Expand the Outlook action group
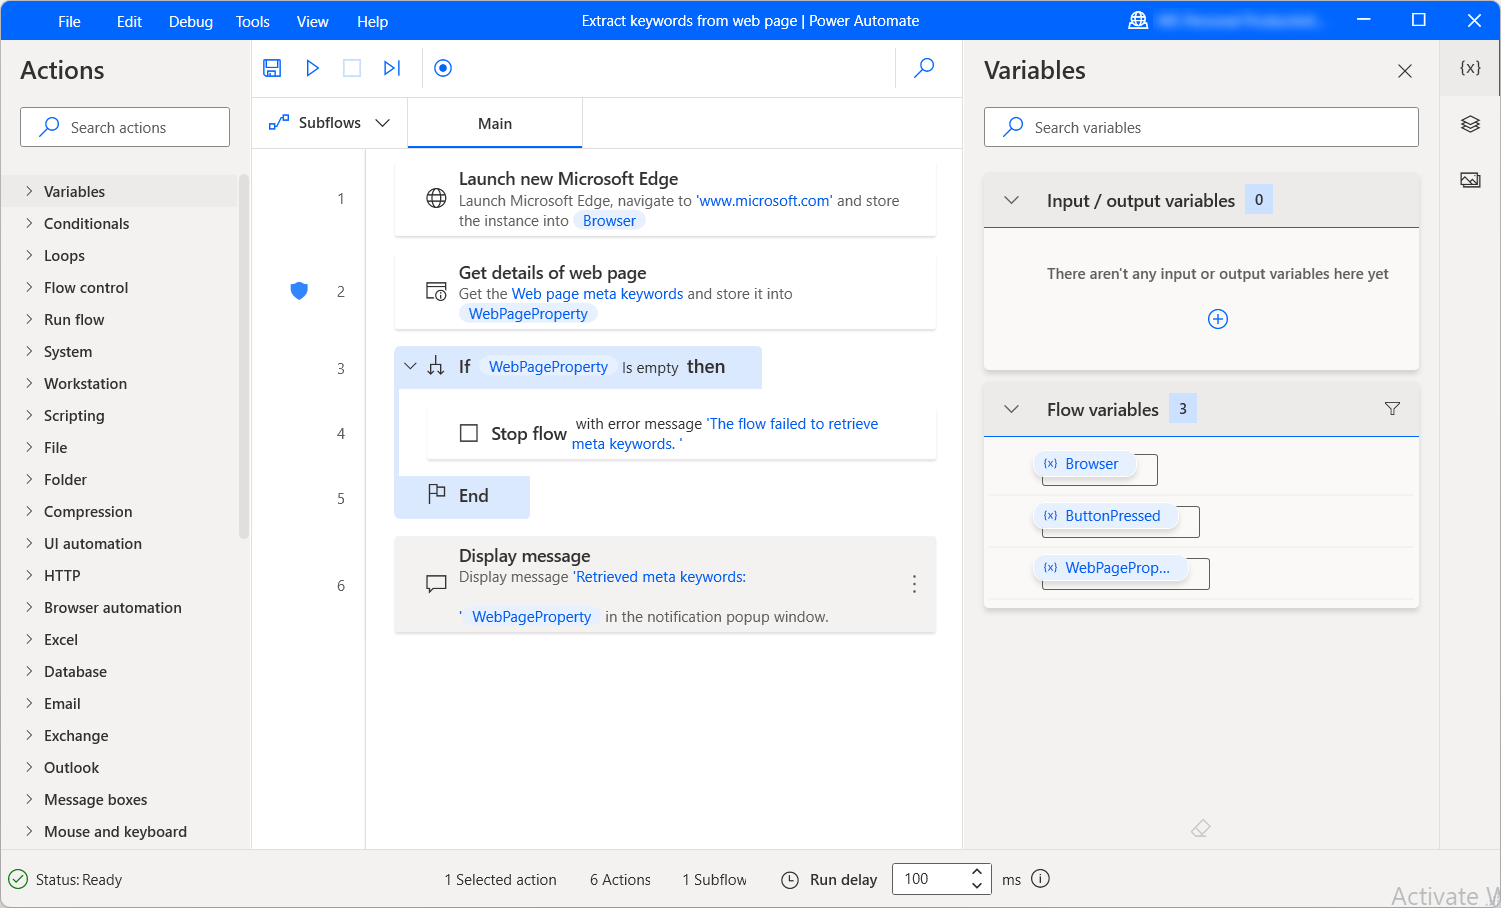The image size is (1501, 908). [28, 767]
